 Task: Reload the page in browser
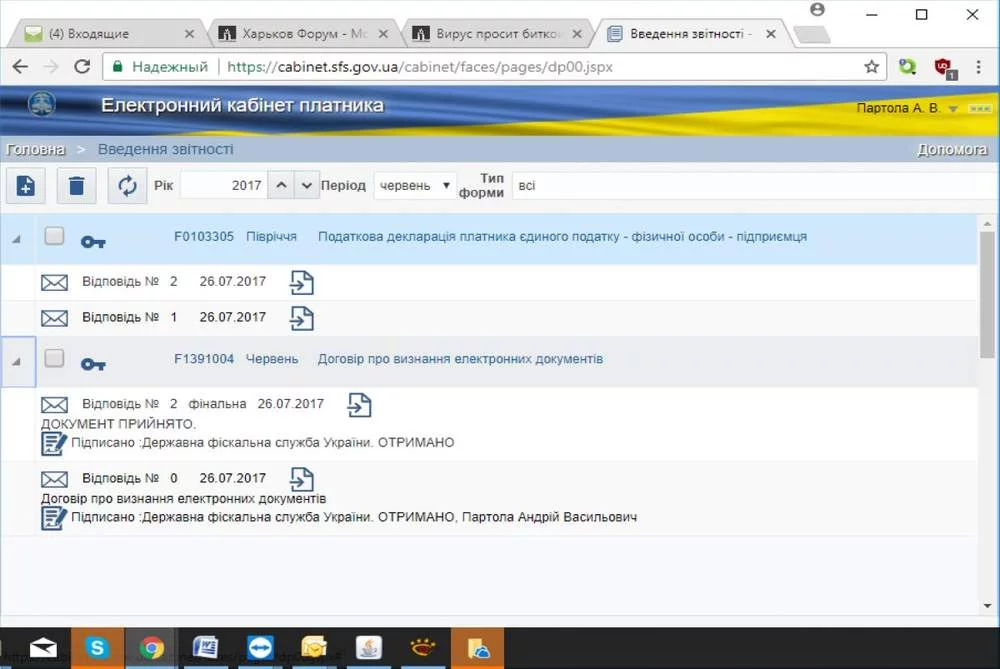(x=82, y=66)
